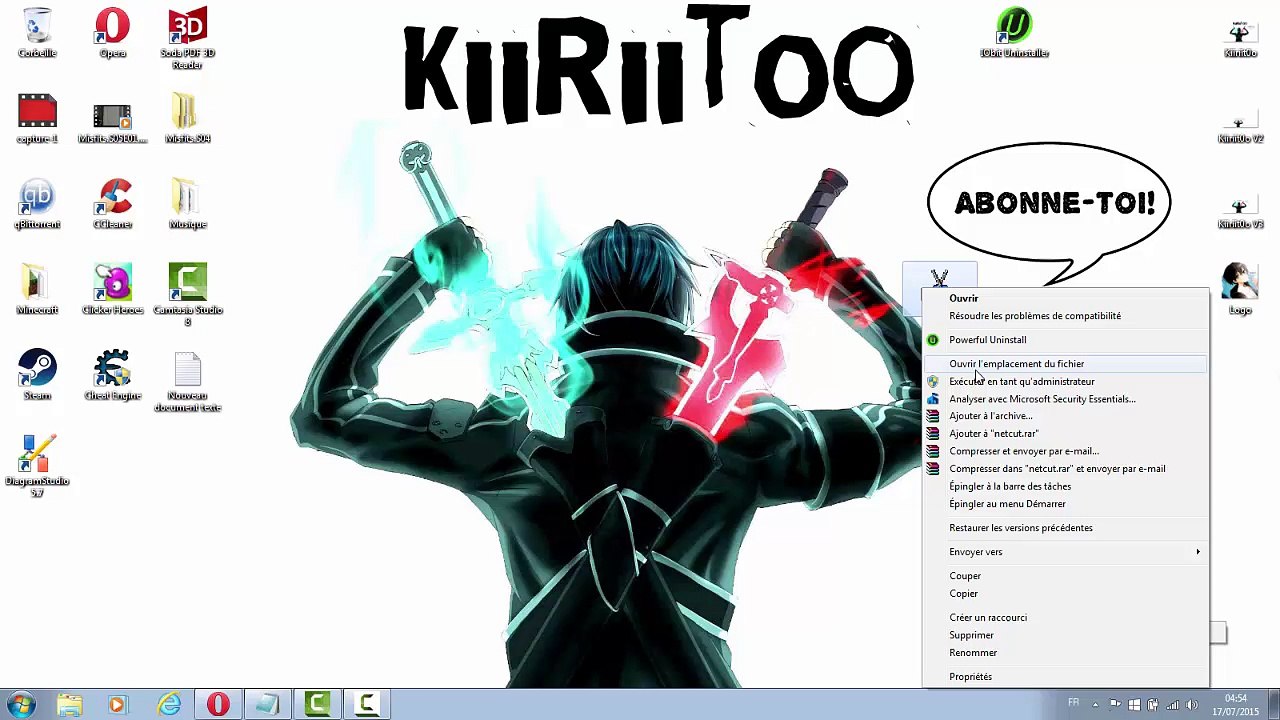Choose Analyser avec Microsoft Security Essentials
The width and height of the screenshot is (1280, 720).
pyautogui.click(x=1065, y=399)
